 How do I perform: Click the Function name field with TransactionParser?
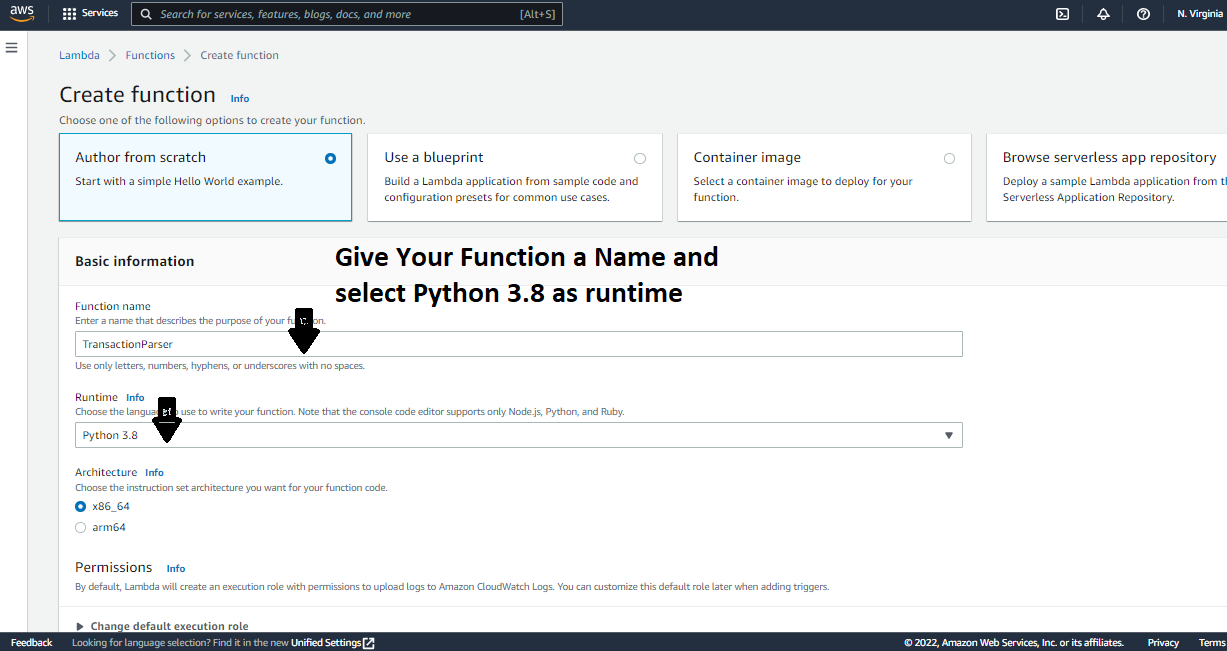point(518,344)
